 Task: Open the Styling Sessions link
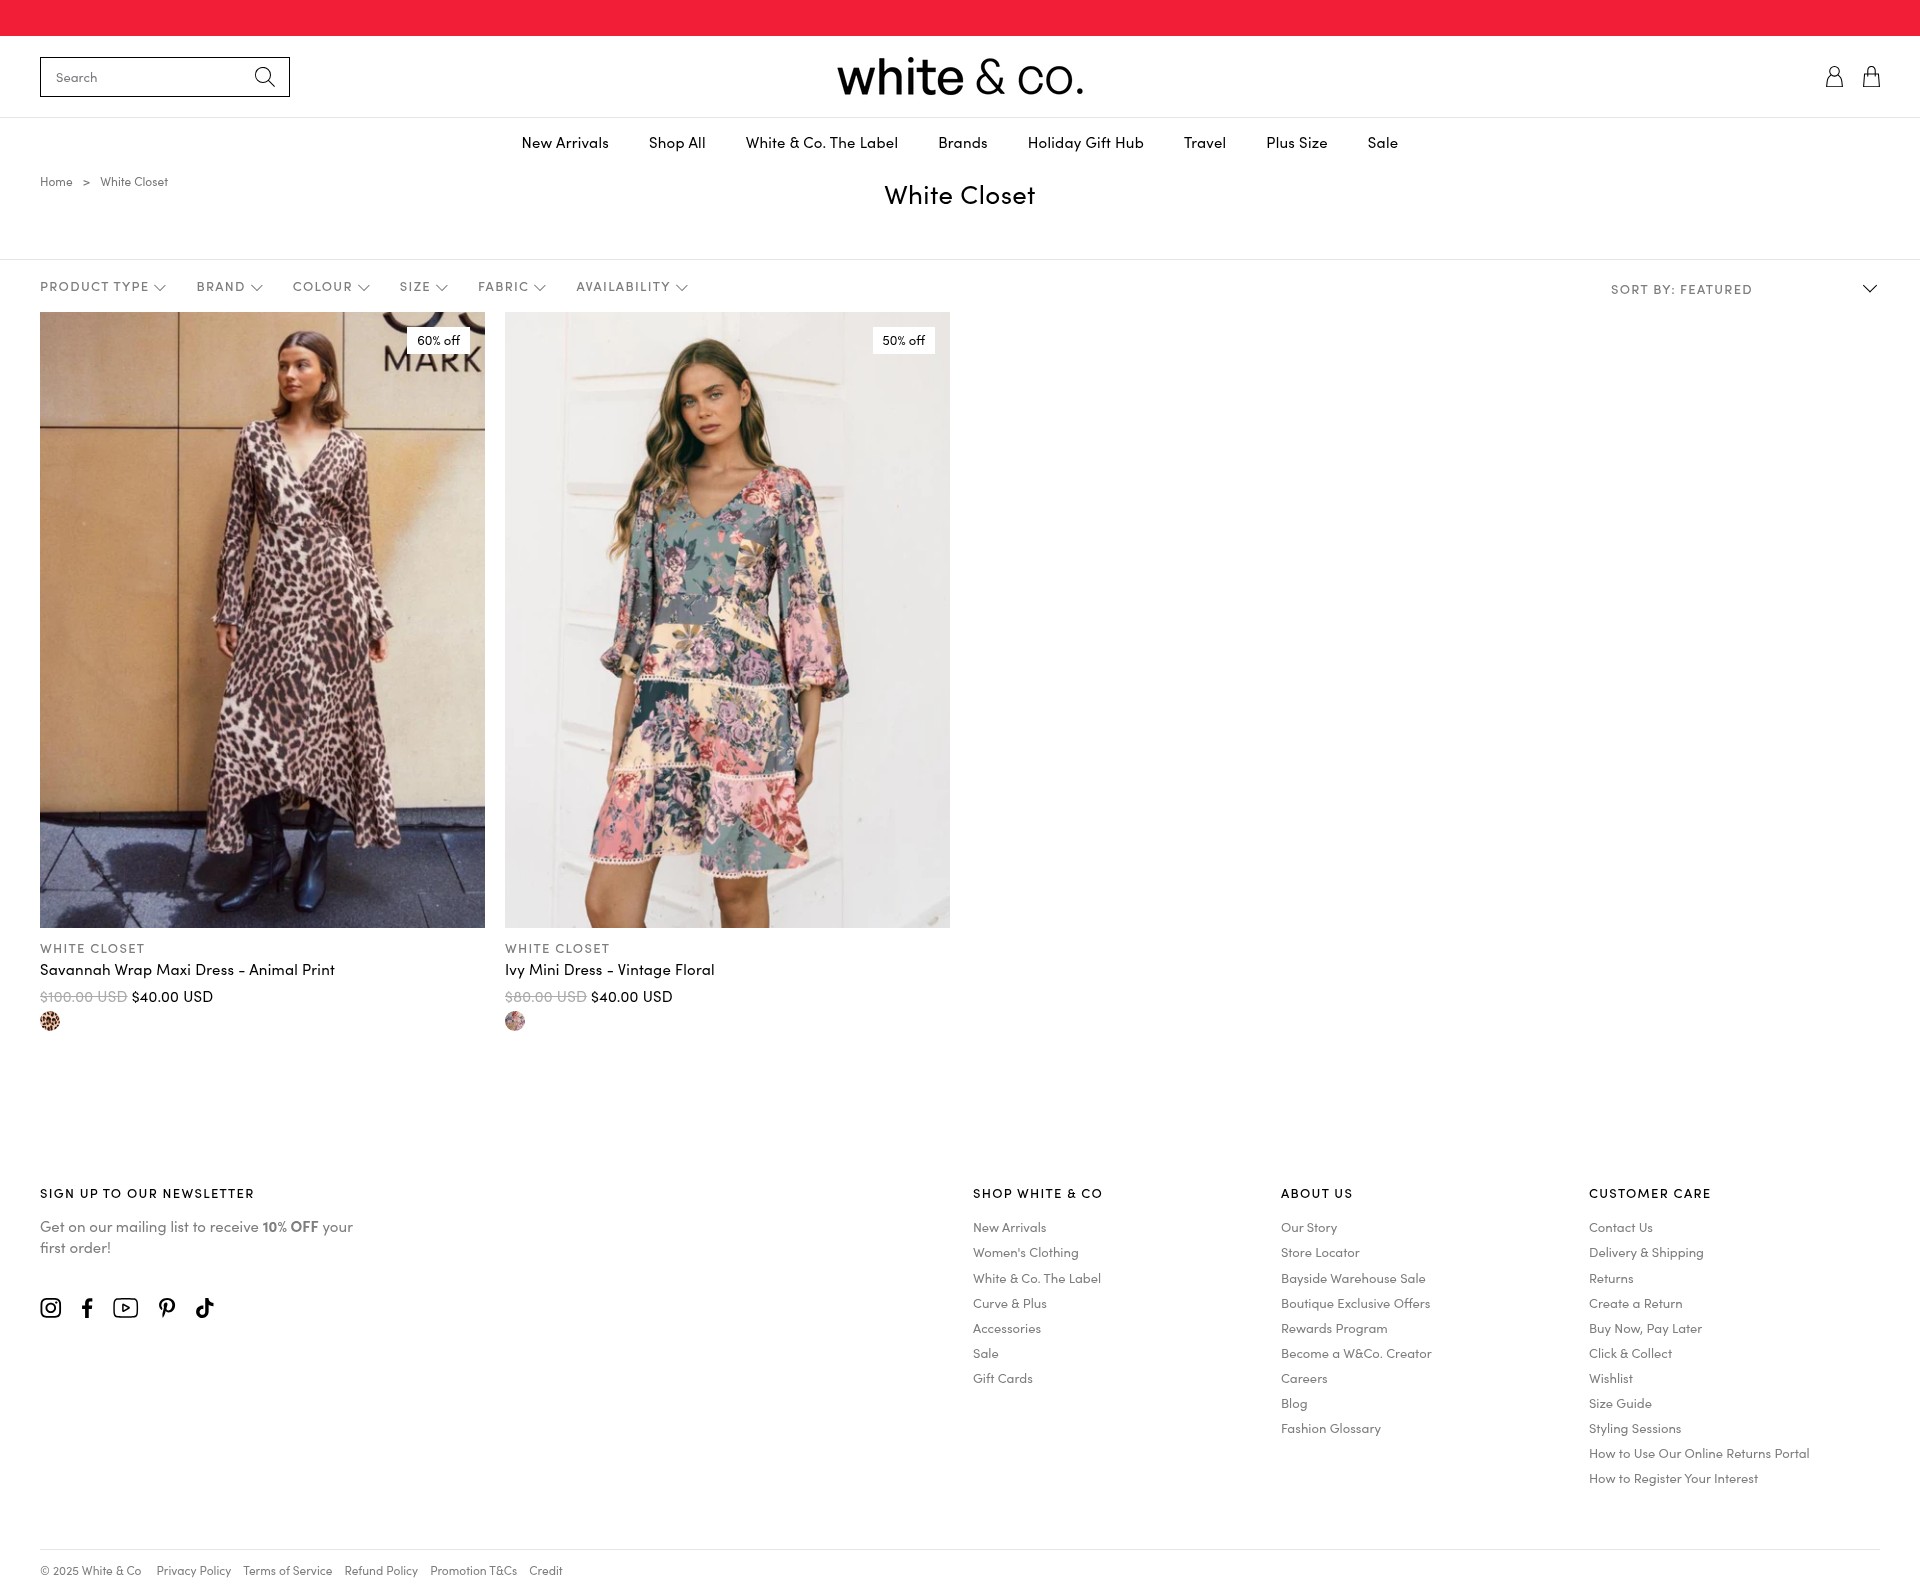(1635, 1429)
